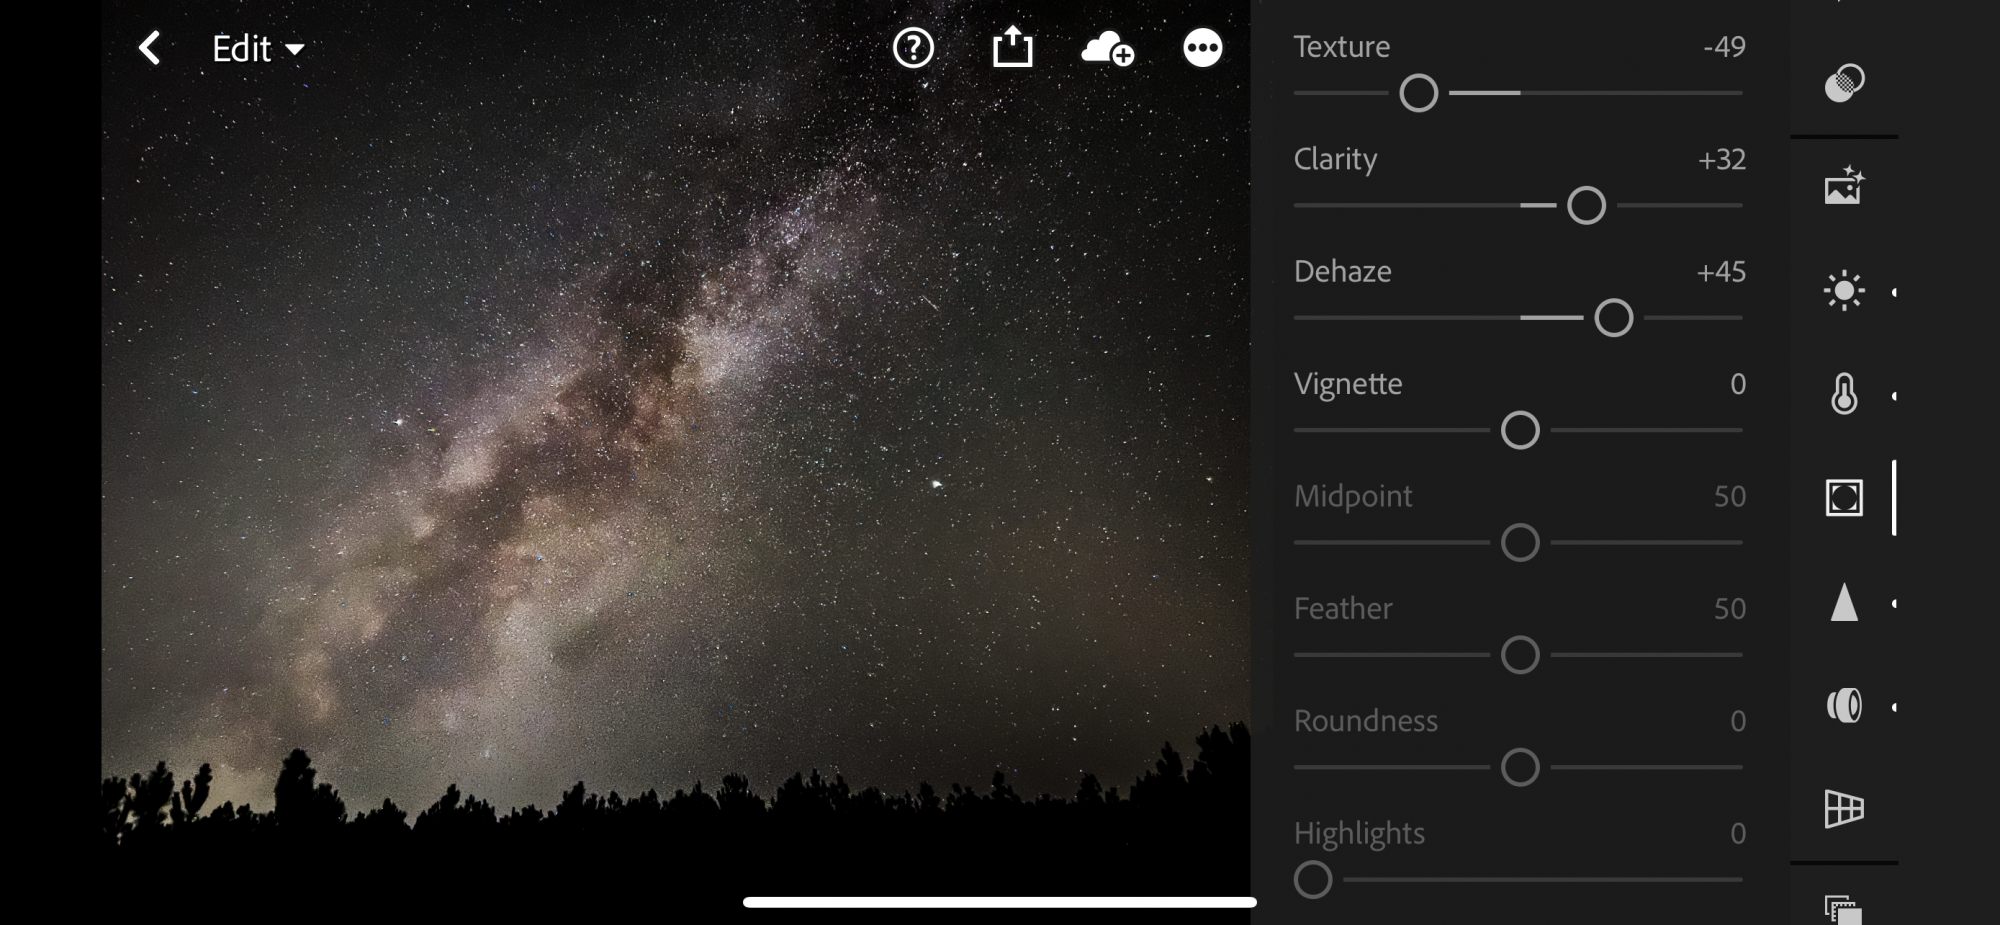This screenshot has height=925, width=2000.
Task: Tap the share export icon
Action: pos(1012,47)
